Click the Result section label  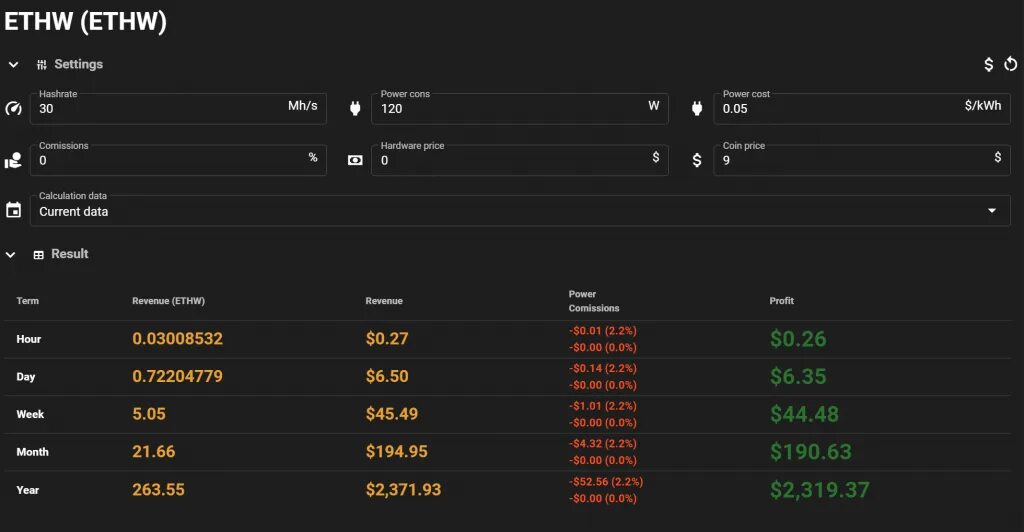70,254
